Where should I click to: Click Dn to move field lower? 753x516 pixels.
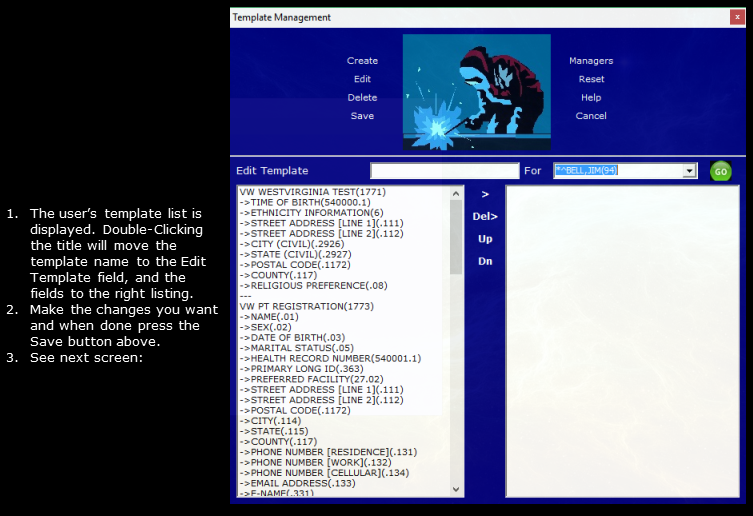point(485,261)
